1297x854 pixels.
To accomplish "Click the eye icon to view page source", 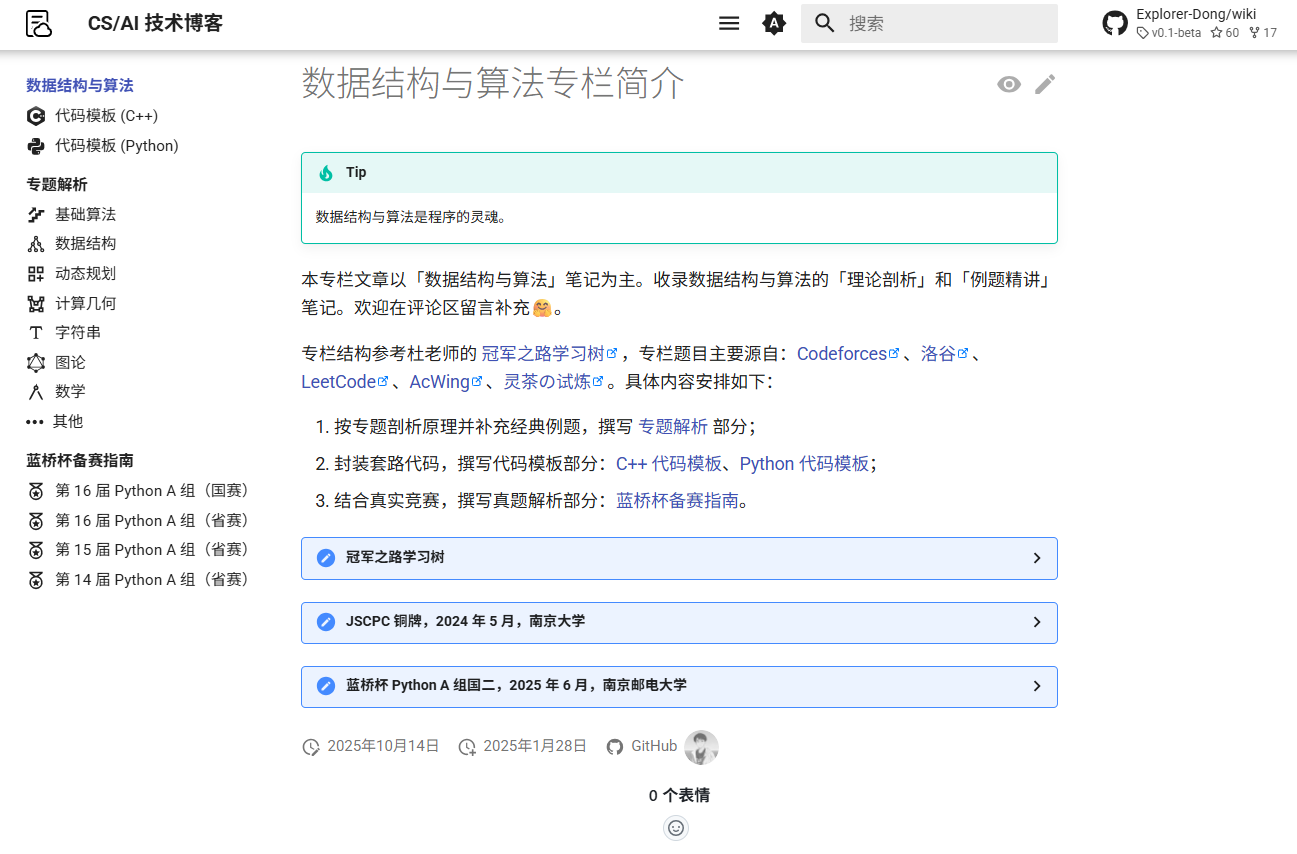I will pyautogui.click(x=1009, y=84).
